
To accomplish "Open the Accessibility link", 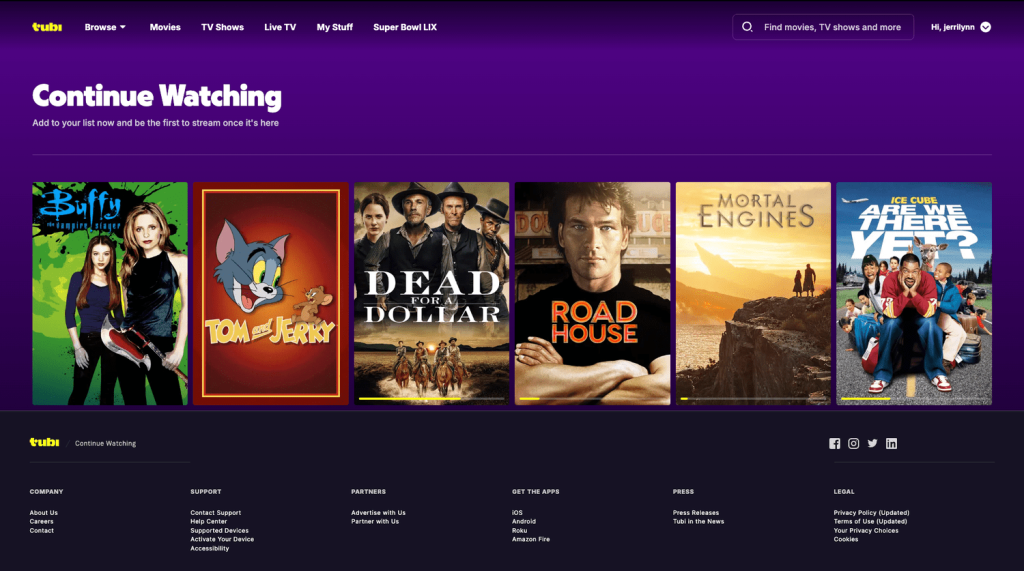I will [210, 548].
